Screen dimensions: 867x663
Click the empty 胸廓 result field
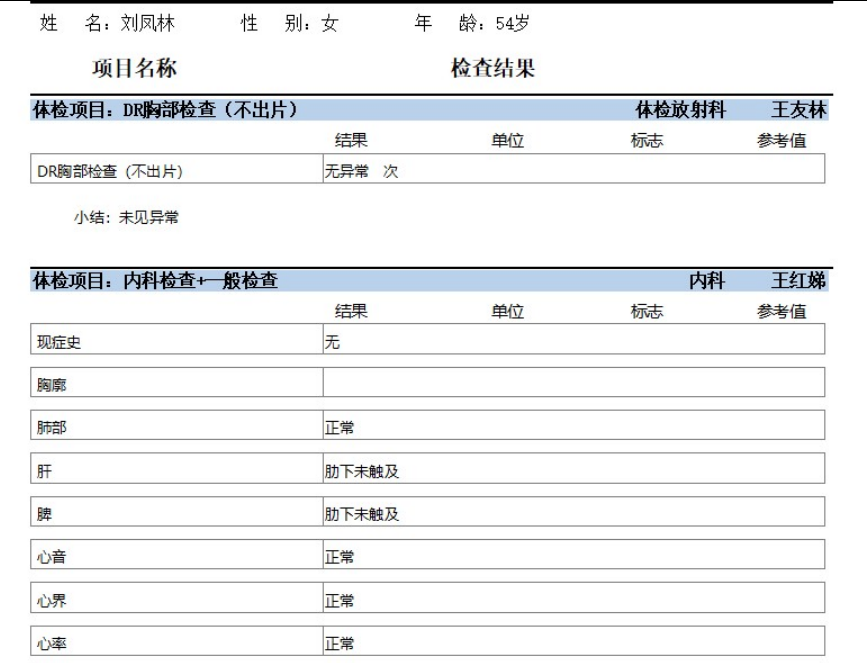(x=572, y=384)
